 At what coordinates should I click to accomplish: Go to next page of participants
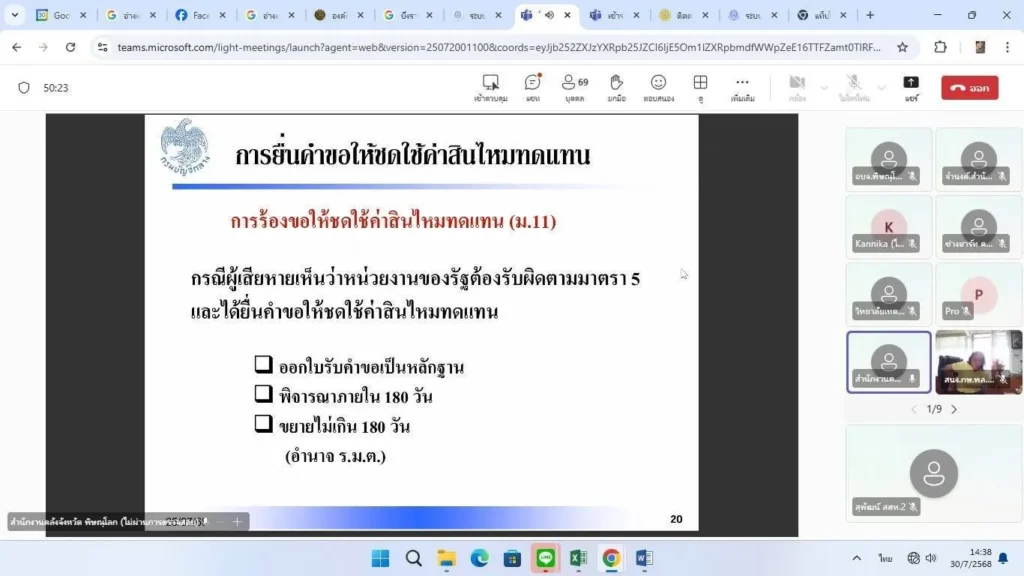pos(954,409)
